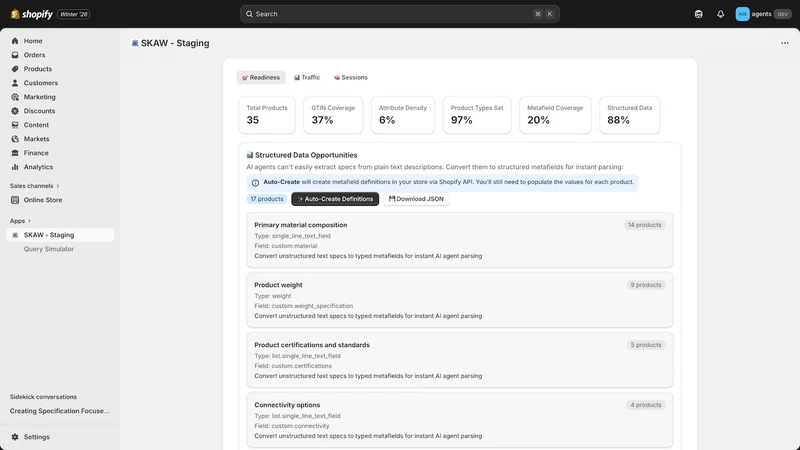Click Primary material composition title

301,225
